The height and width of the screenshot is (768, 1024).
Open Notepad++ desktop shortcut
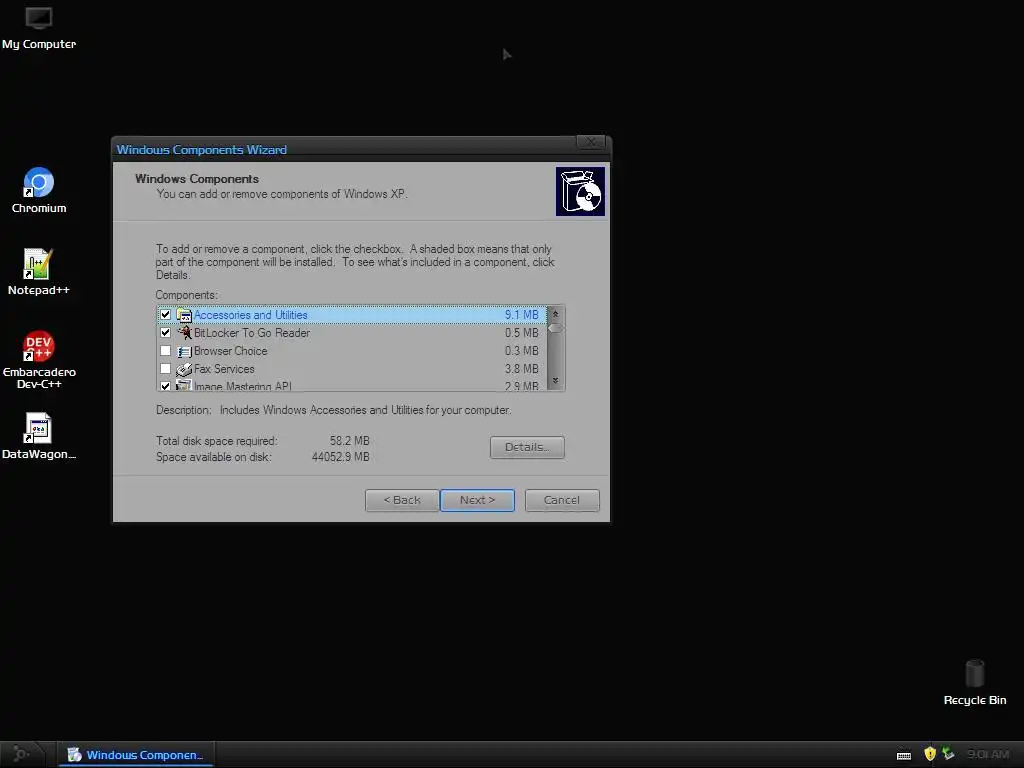39,272
